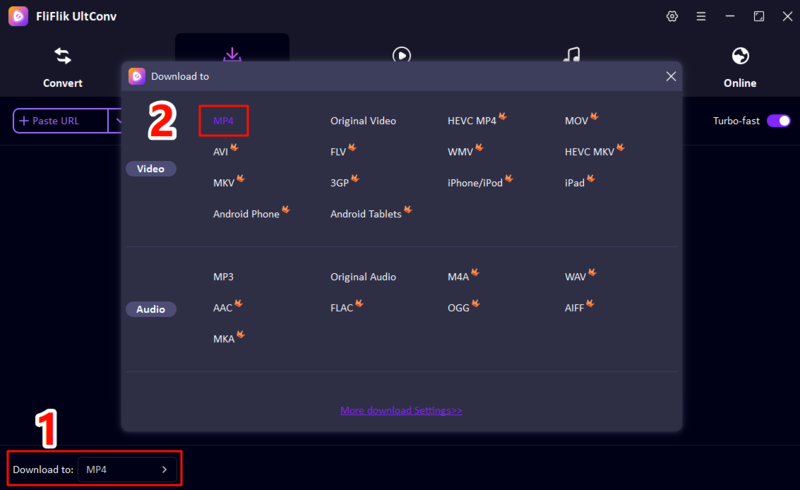Viewport: 800px width, 490px height.
Task: Select MKA audio format
Action: 223,339
